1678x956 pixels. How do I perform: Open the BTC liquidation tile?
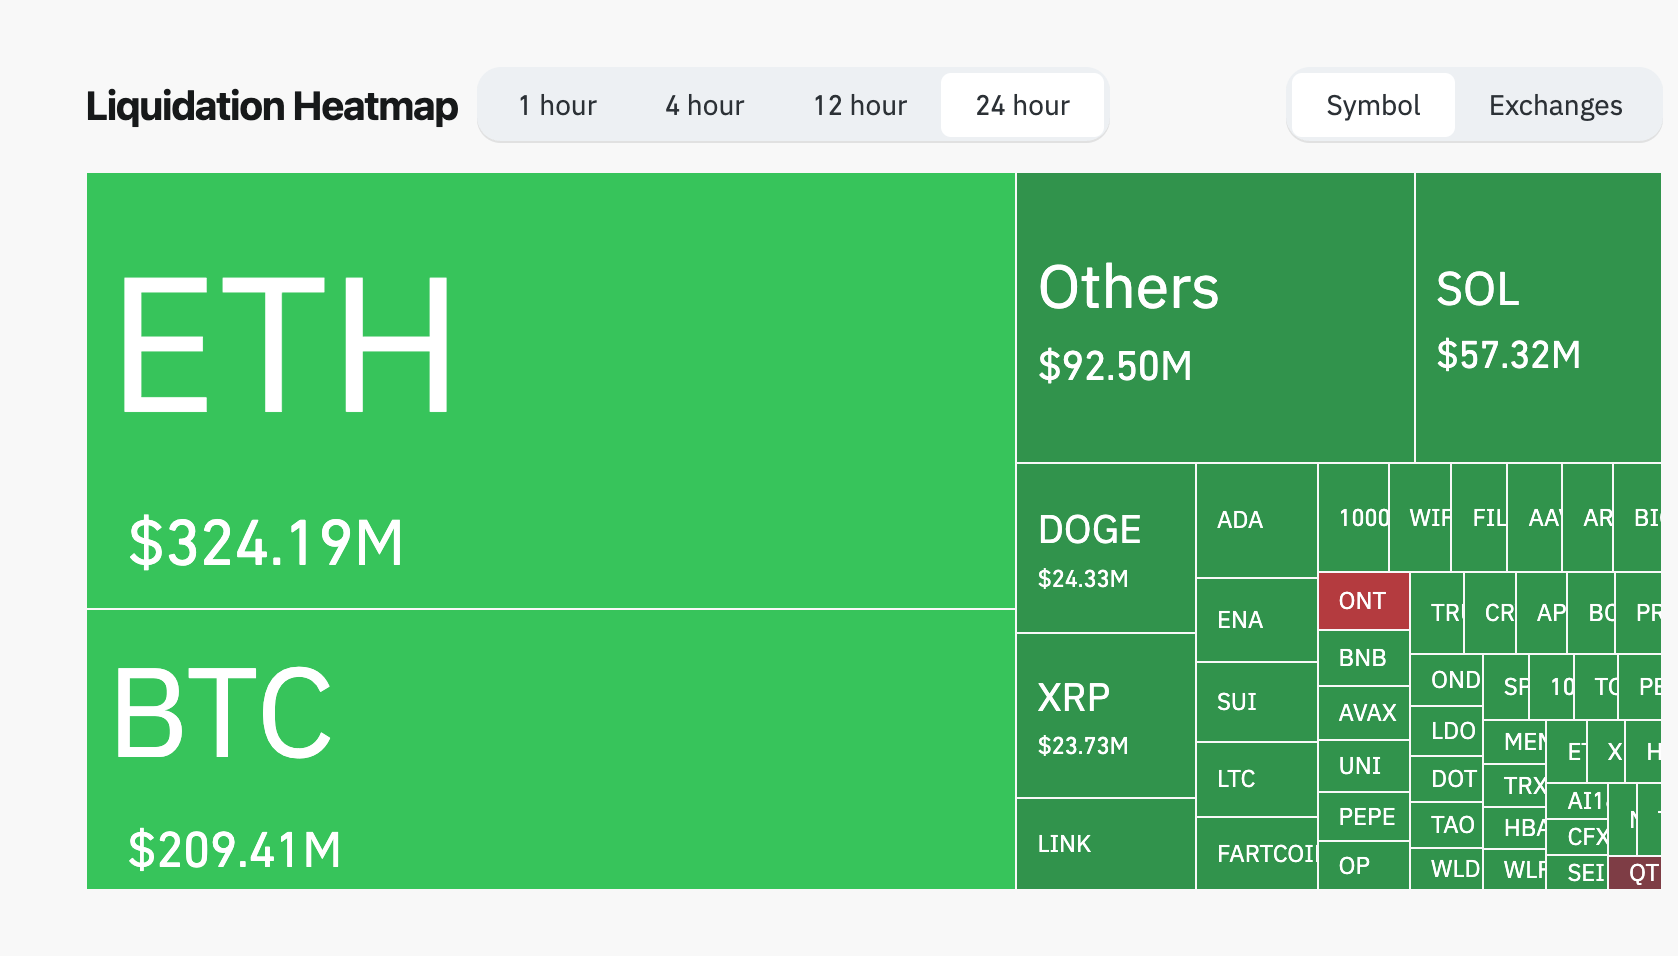pos(550,749)
